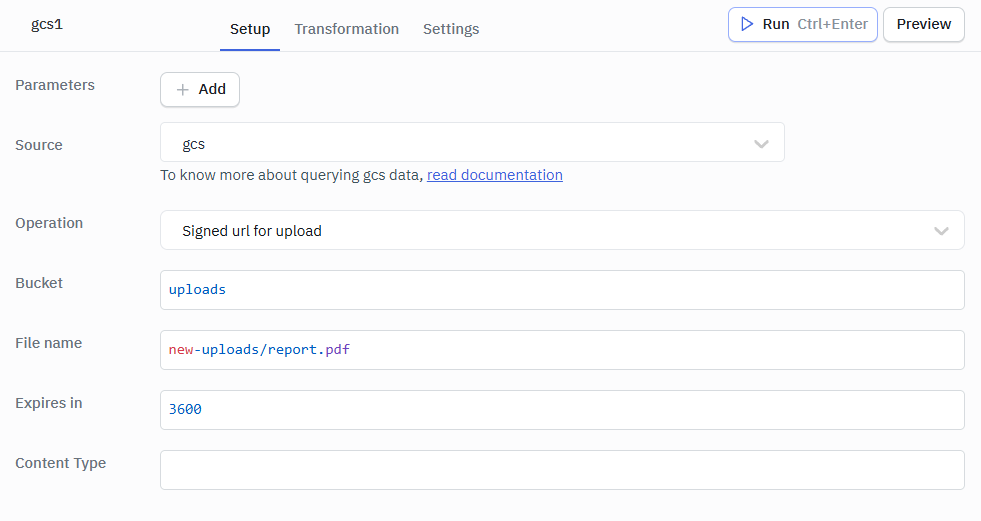Add a new parameter with Add button
981x521 pixels.
tap(200, 89)
